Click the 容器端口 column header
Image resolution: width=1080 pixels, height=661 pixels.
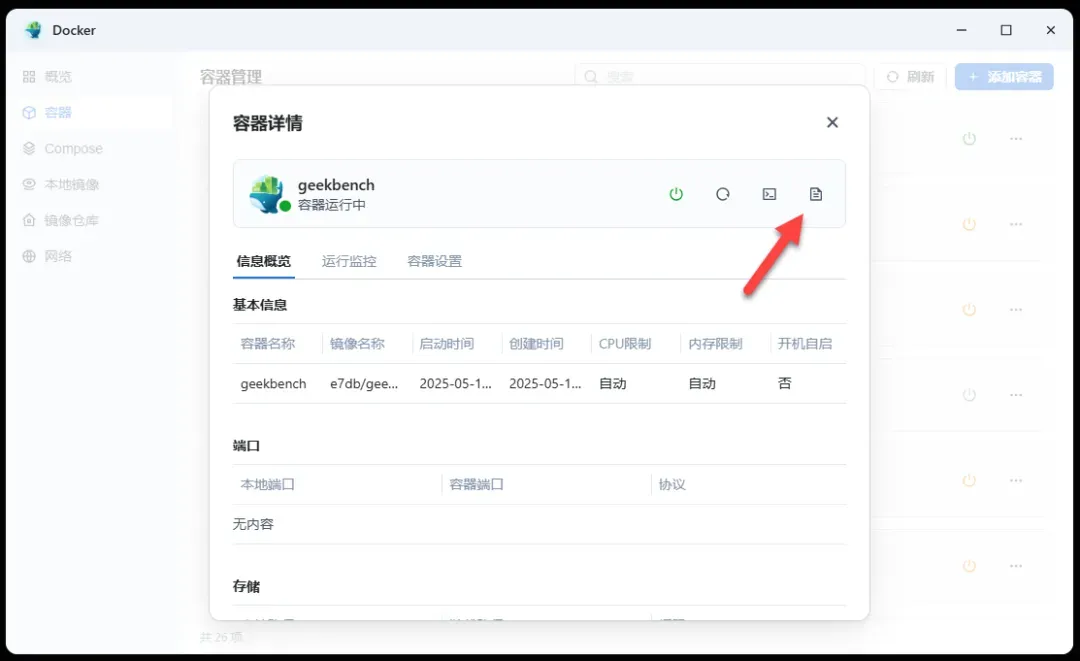pyautogui.click(x=477, y=485)
